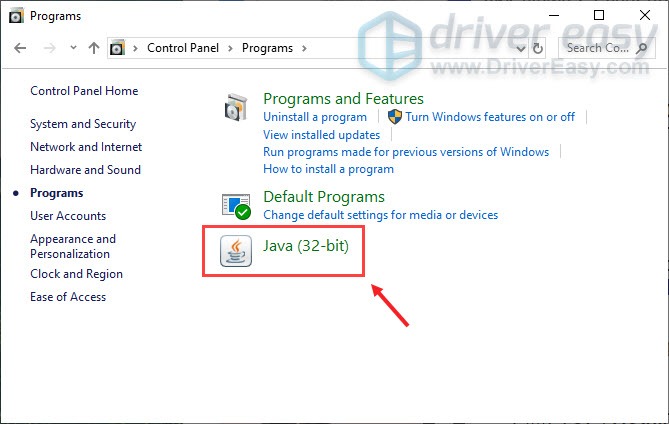Click the Java (32-bit) text link
This screenshot has height=424, width=669.
(x=306, y=246)
